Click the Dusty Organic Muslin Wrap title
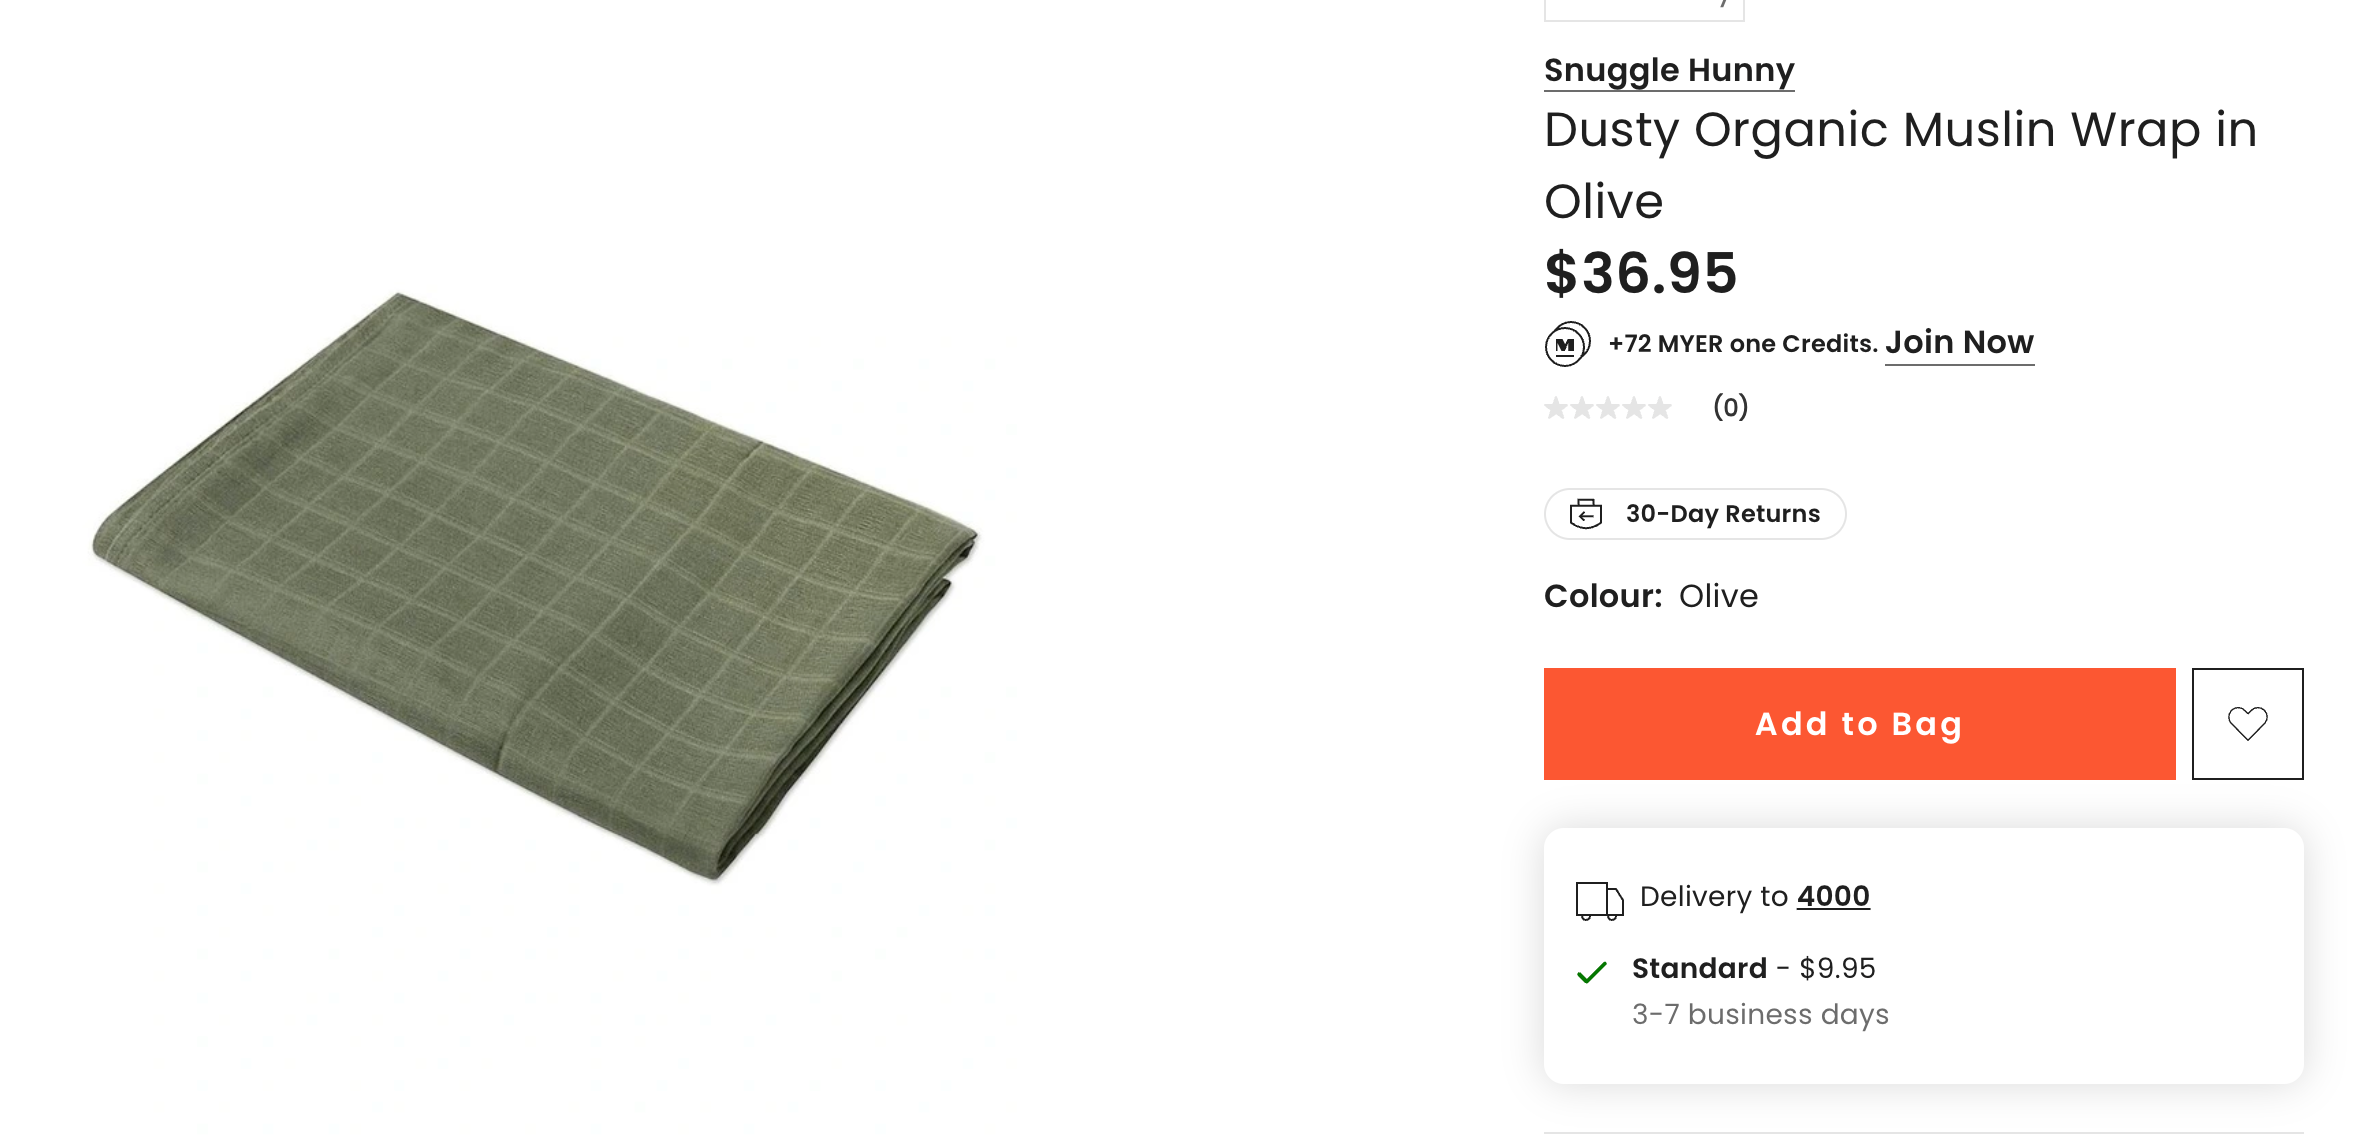Viewport: 2354px width, 1138px height. click(x=1899, y=165)
